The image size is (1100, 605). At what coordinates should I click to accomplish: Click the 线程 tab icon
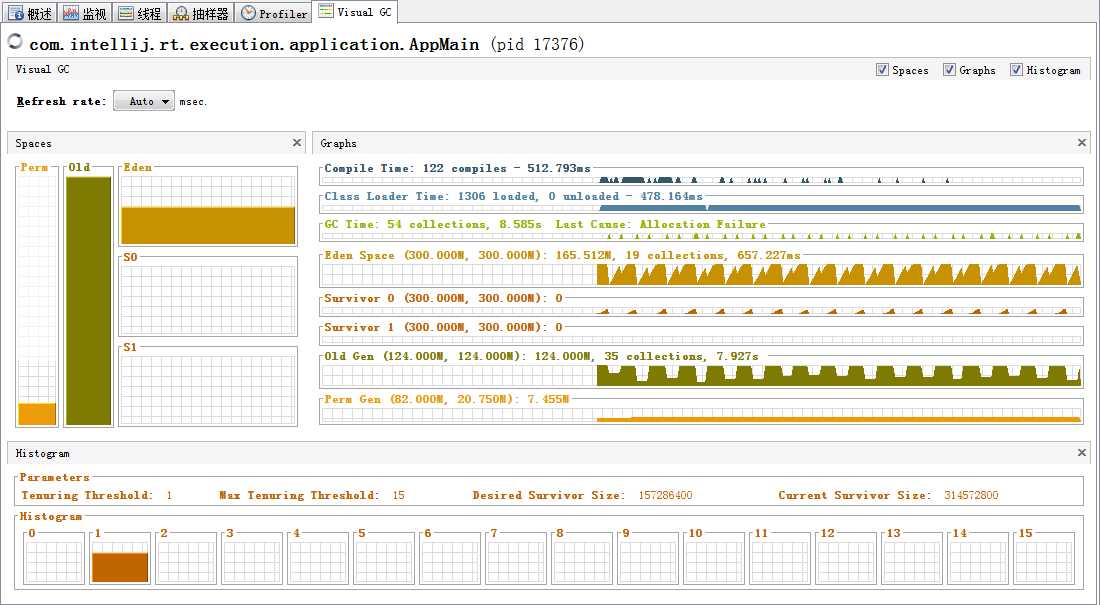pyautogui.click(x=126, y=13)
